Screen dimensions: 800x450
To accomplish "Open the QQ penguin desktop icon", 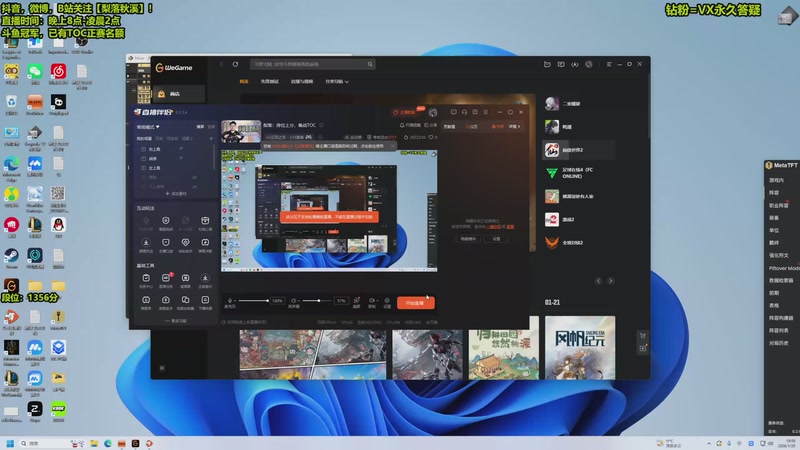I will [x=58, y=225].
